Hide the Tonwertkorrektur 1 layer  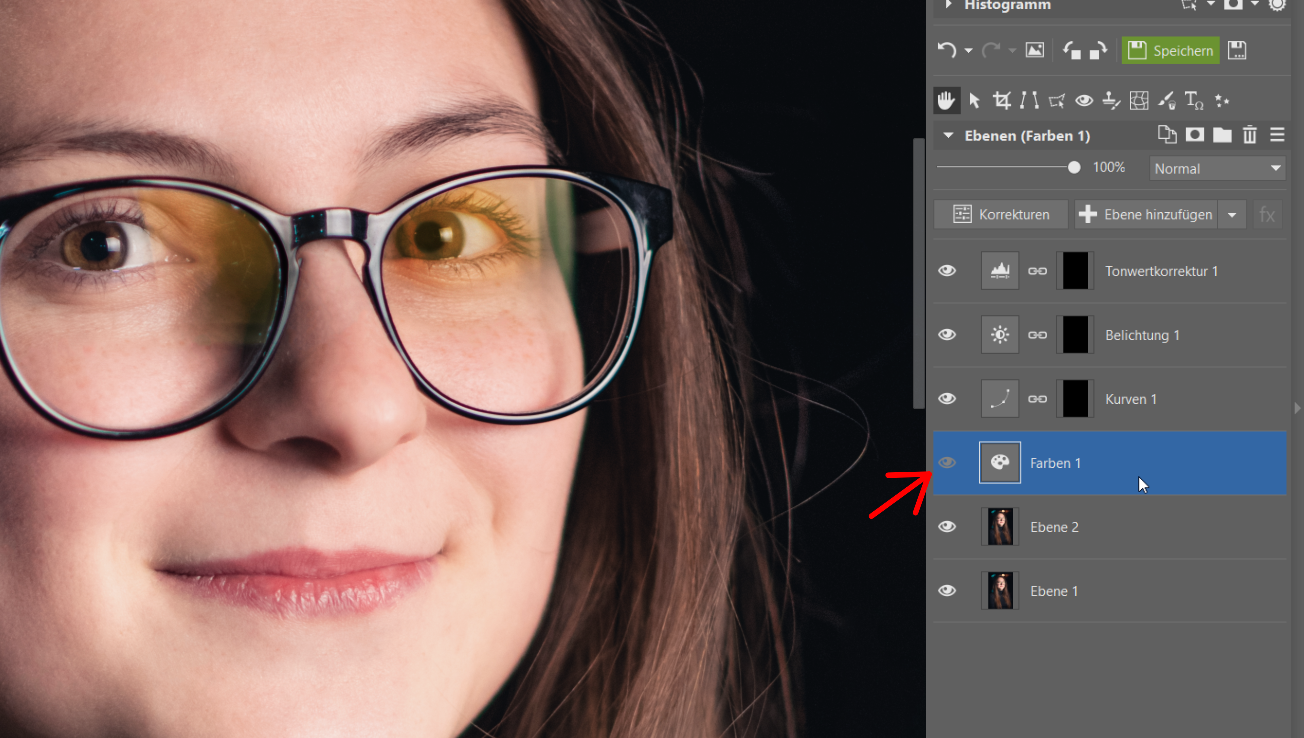point(947,271)
